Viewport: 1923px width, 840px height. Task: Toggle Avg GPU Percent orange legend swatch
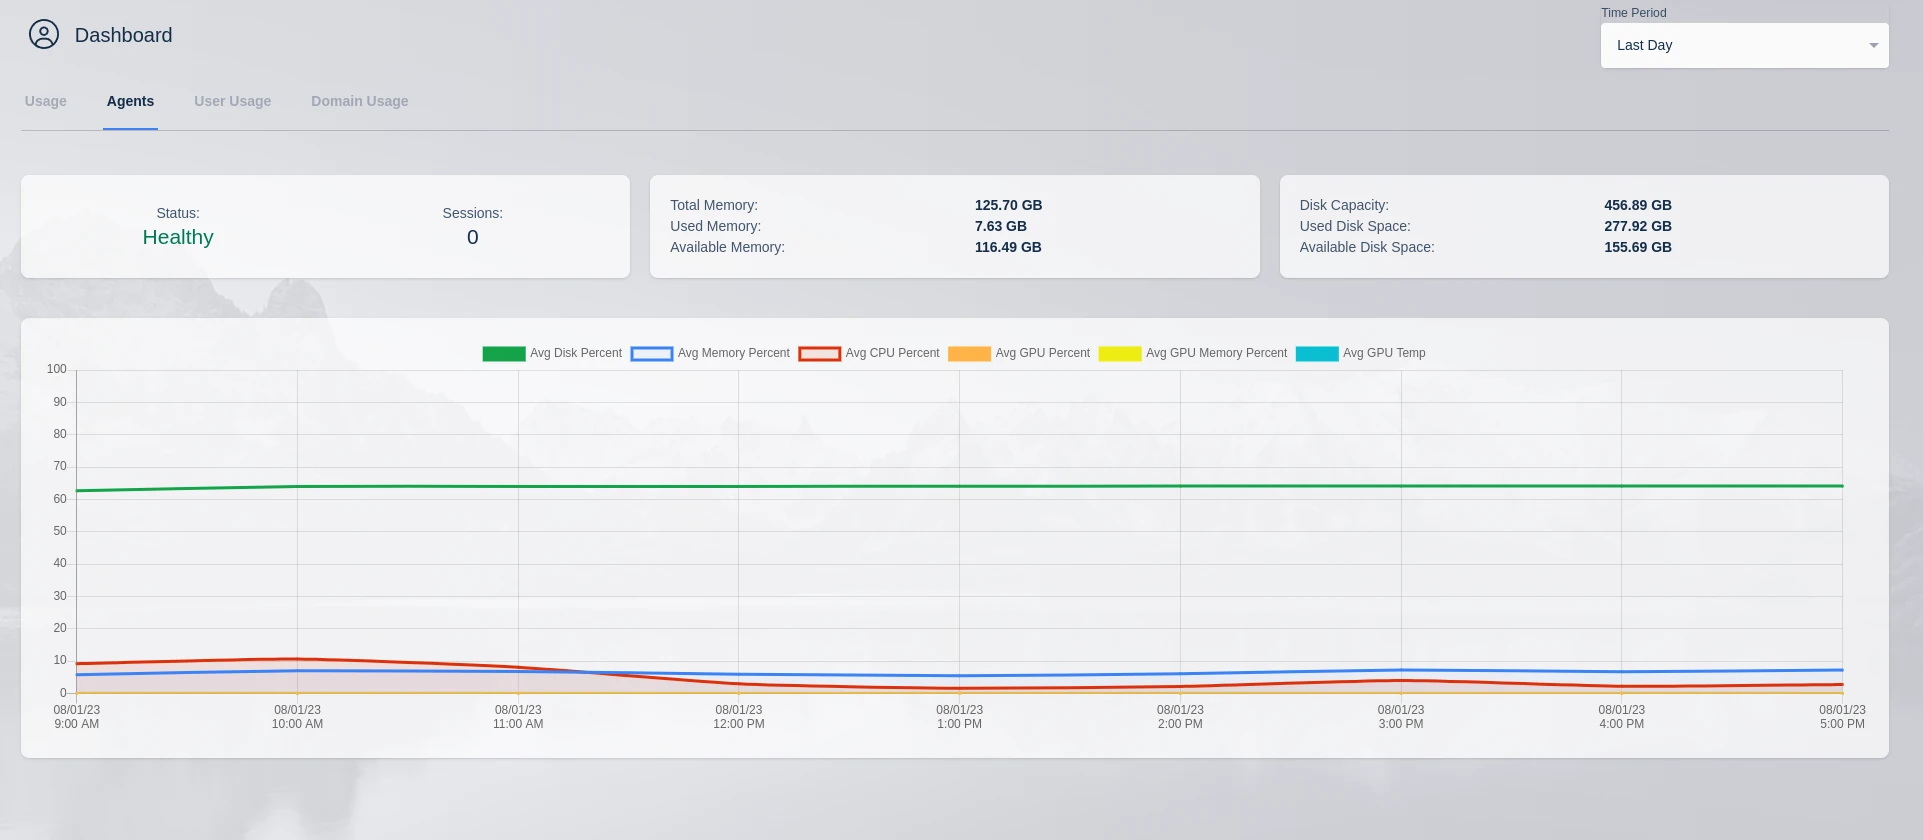(969, 354)
